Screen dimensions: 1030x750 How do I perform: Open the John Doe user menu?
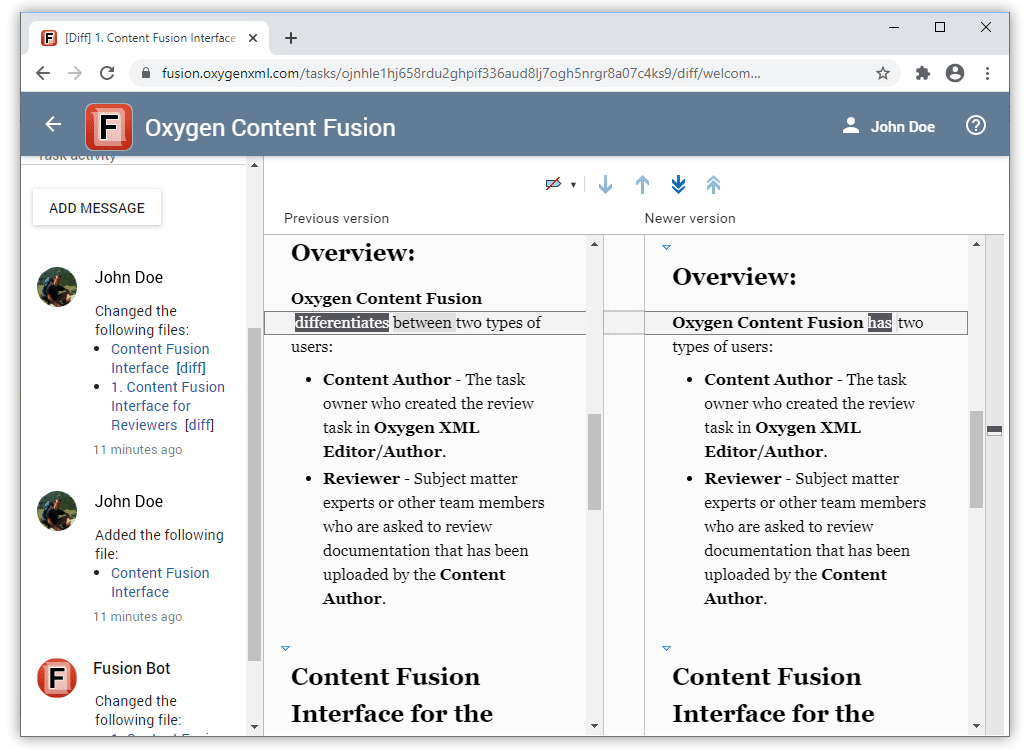[888, 126]
